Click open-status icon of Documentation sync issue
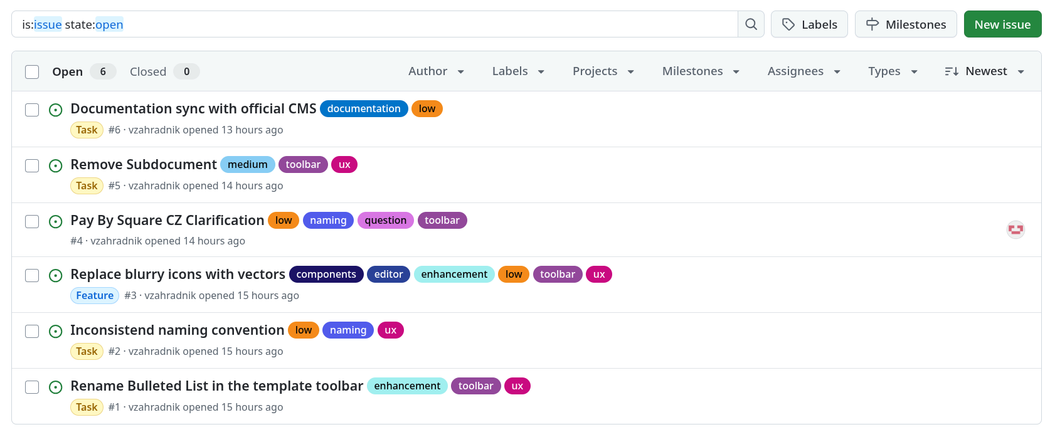The height and width of the screenshot is (435, 1050). (x=56, y=110)
